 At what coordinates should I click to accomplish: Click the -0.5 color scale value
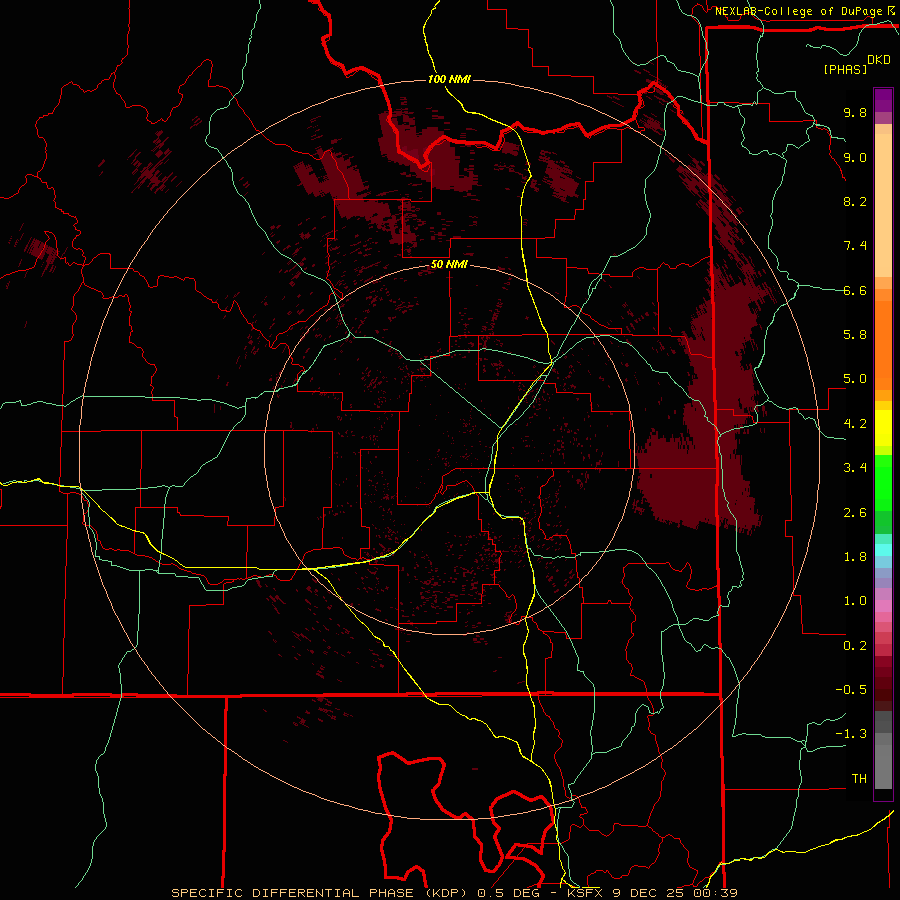tap(851, 690)
